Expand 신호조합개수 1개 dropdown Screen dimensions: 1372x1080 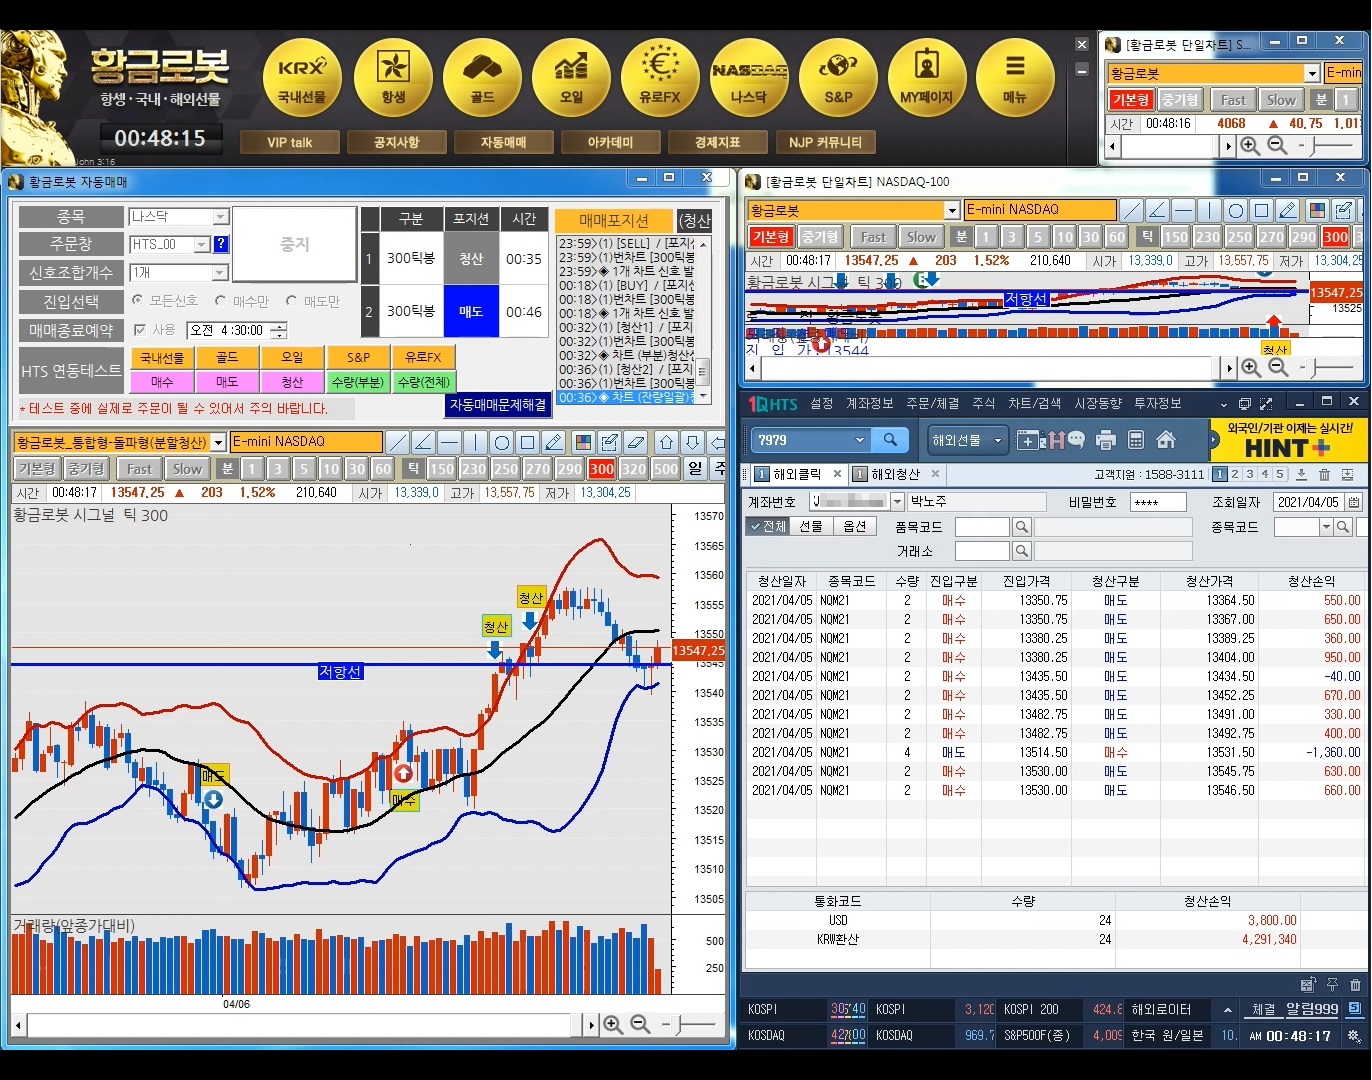(221, 273)
